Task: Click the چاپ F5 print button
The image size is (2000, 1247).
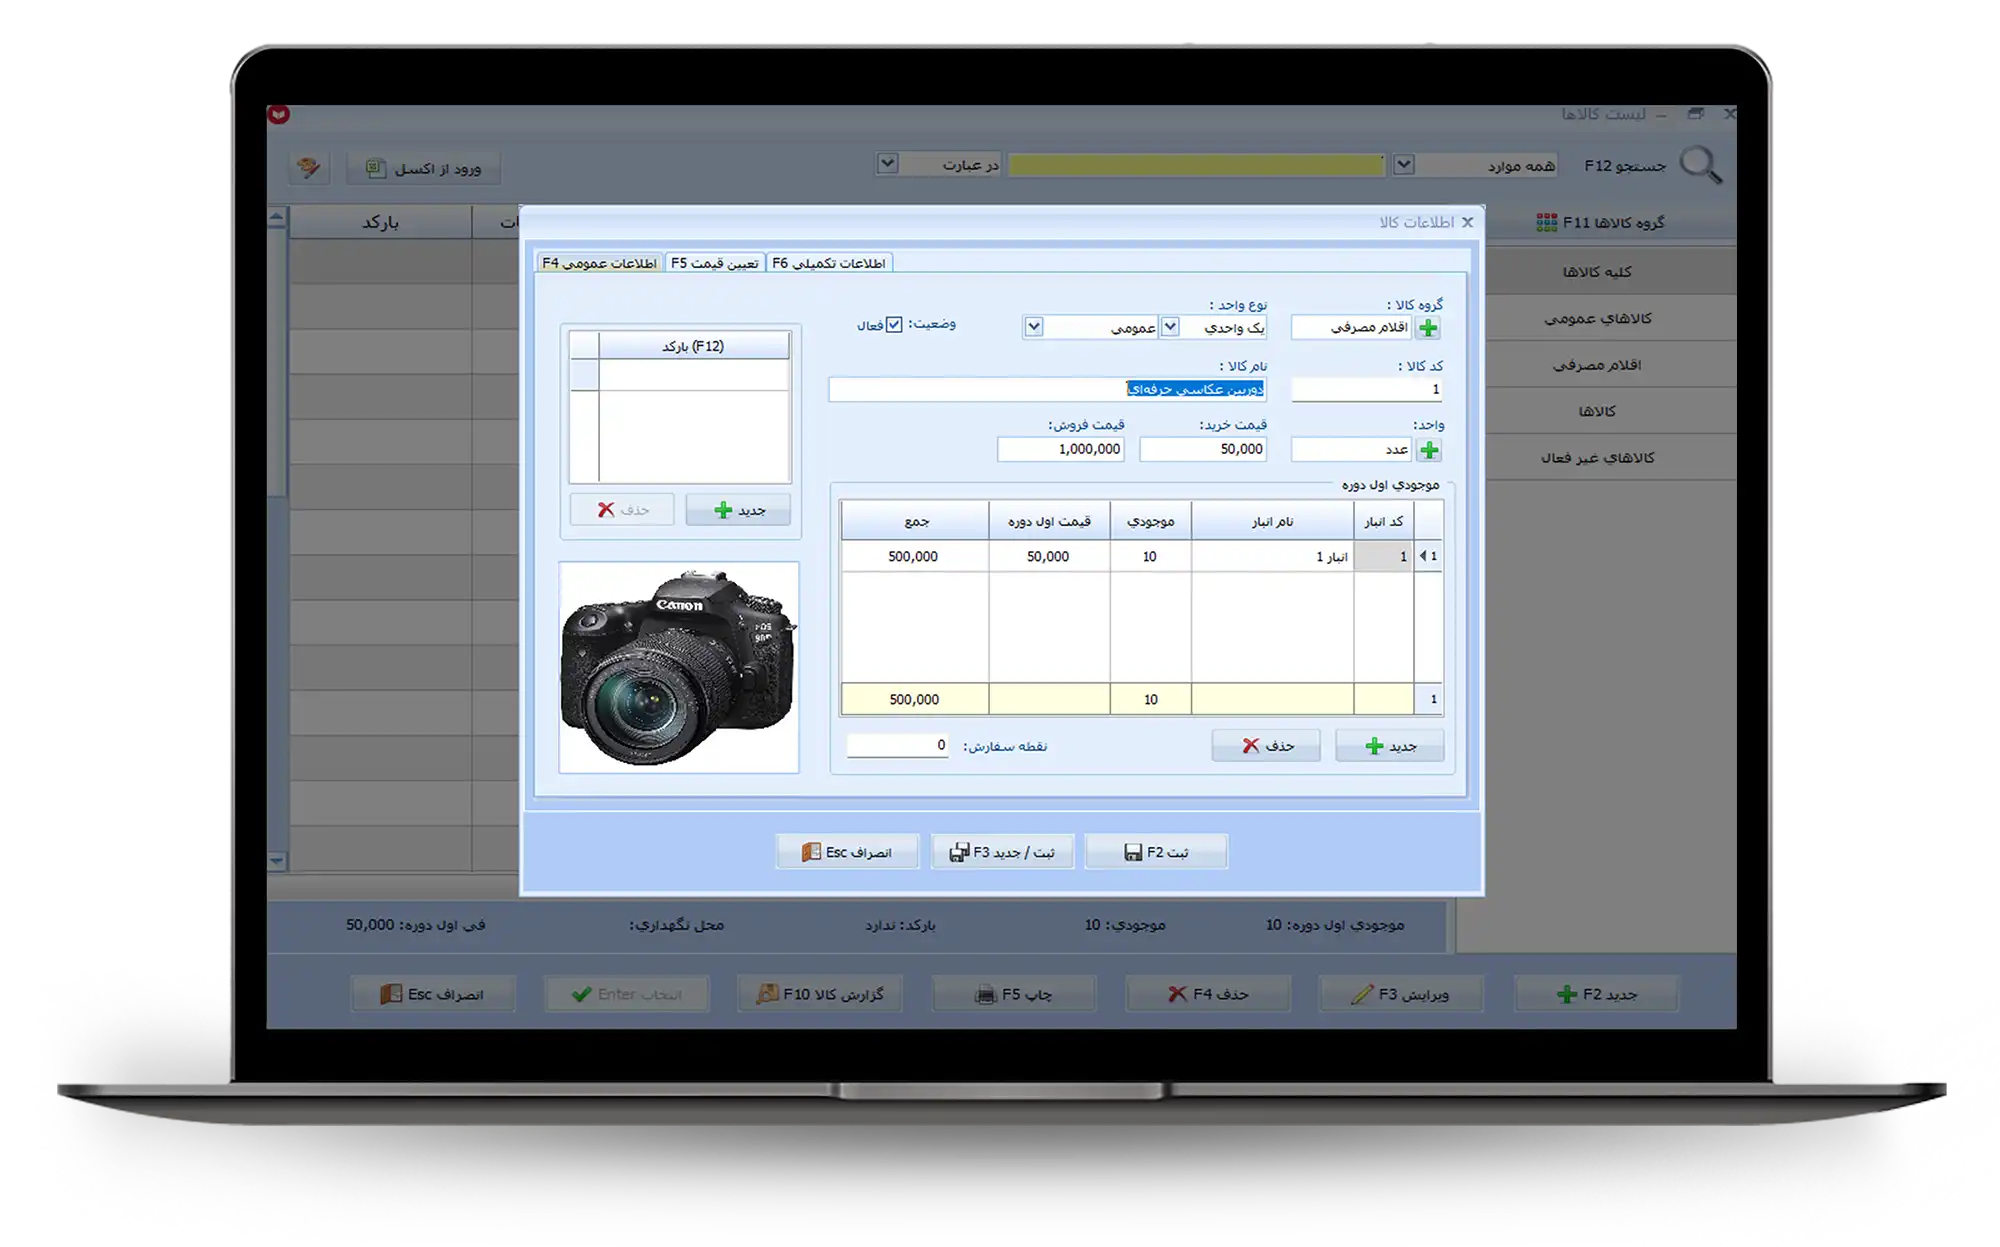Action: point(1014,994)
